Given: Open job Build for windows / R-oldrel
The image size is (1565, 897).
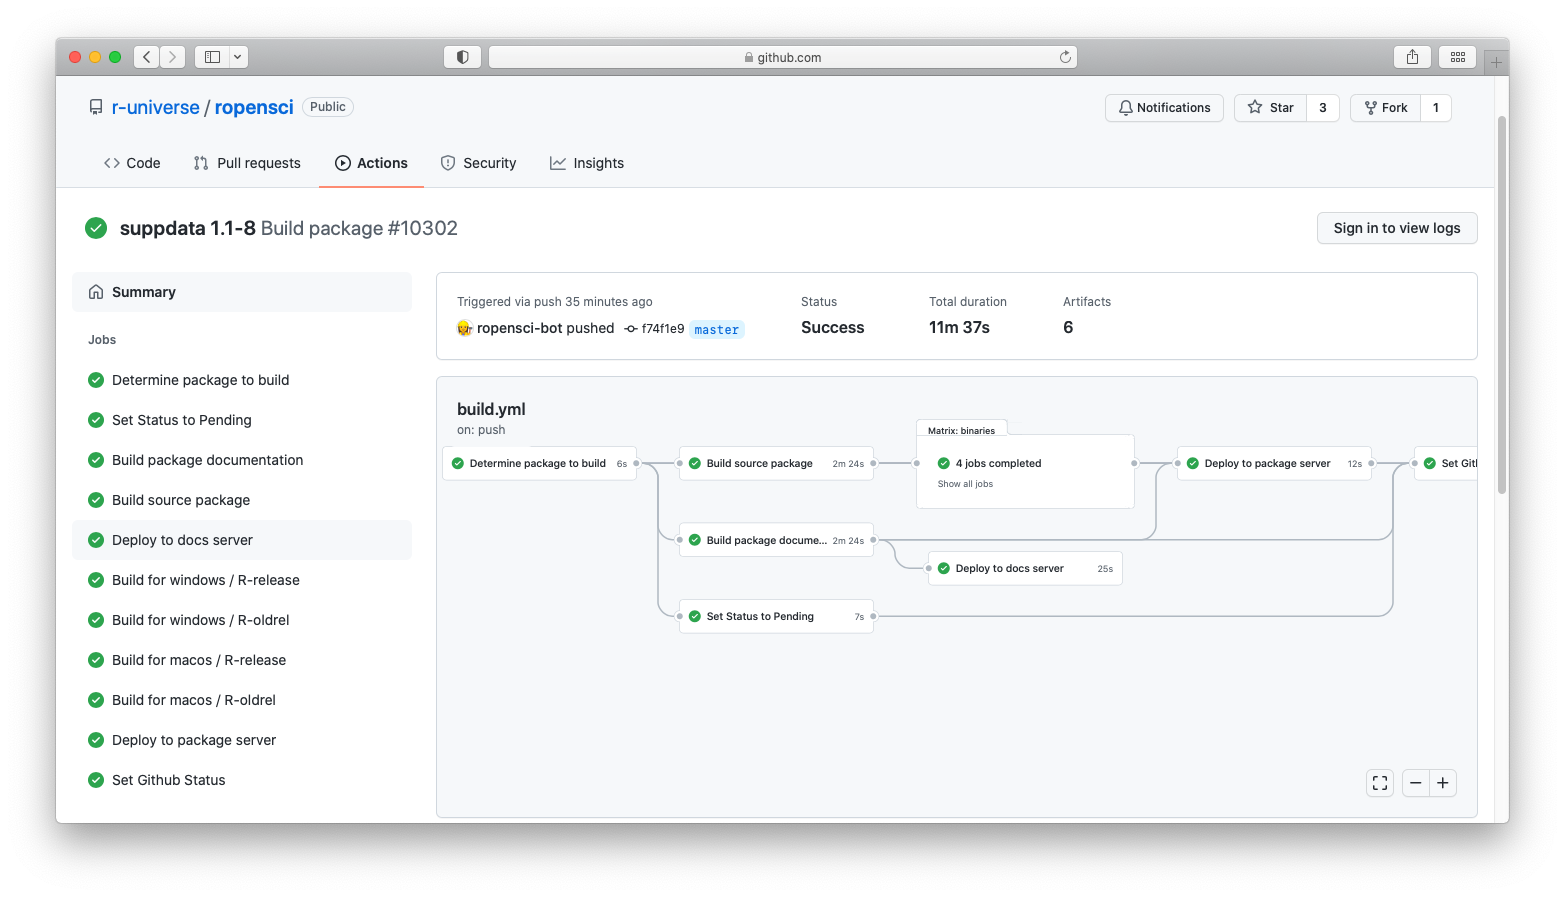Looking at the screenshot, I should [x=242, y=620].
